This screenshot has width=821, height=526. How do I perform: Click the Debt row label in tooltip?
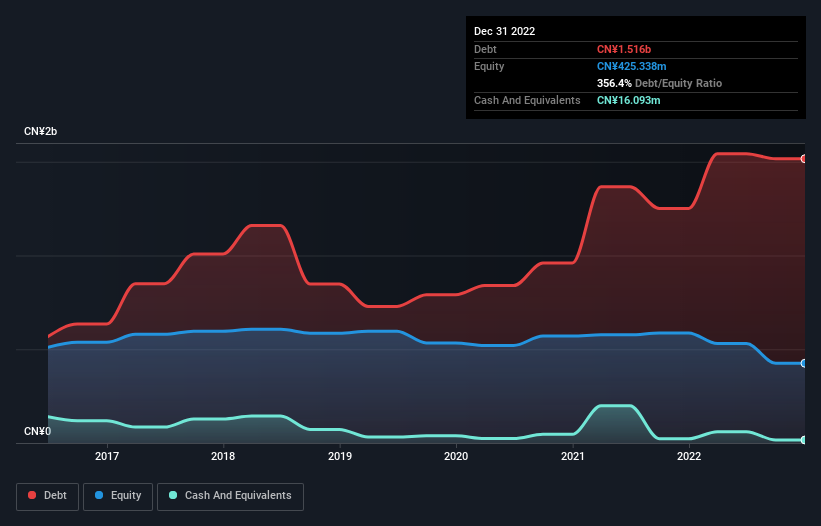pyautogui.click(x=485, y=49)
